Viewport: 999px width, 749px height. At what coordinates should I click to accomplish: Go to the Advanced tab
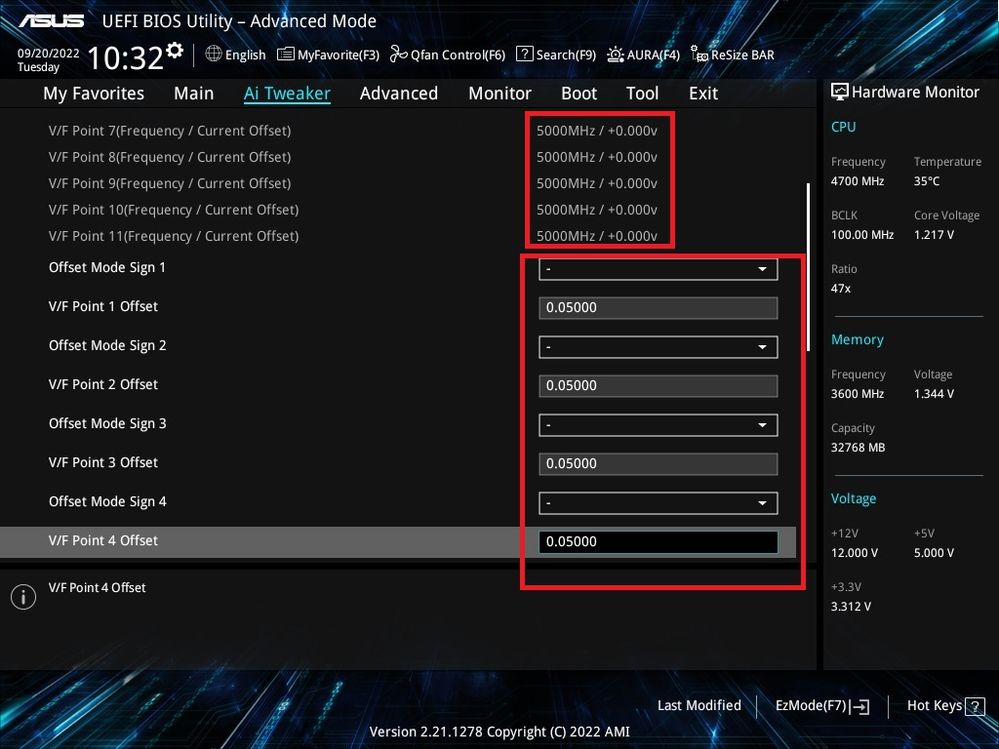[399, 94]
